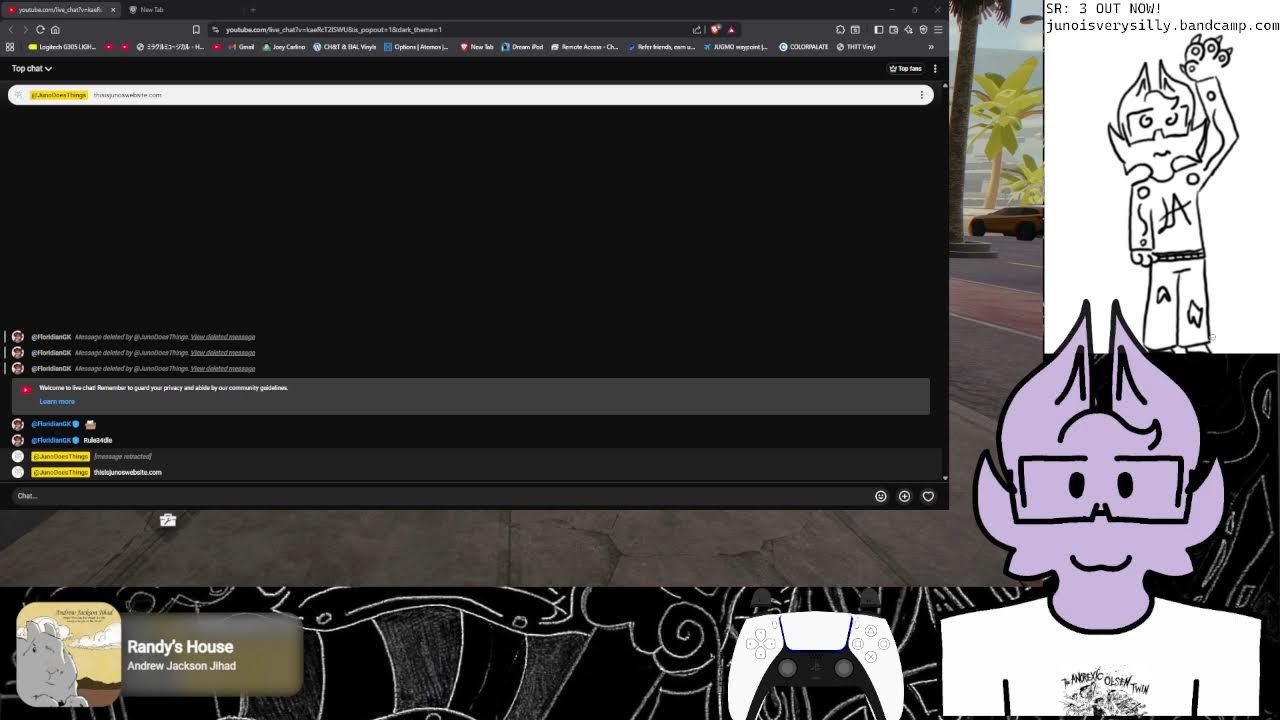Click the pinned @JunoDoesThings message banner
1280x720 pixels.
470,95
